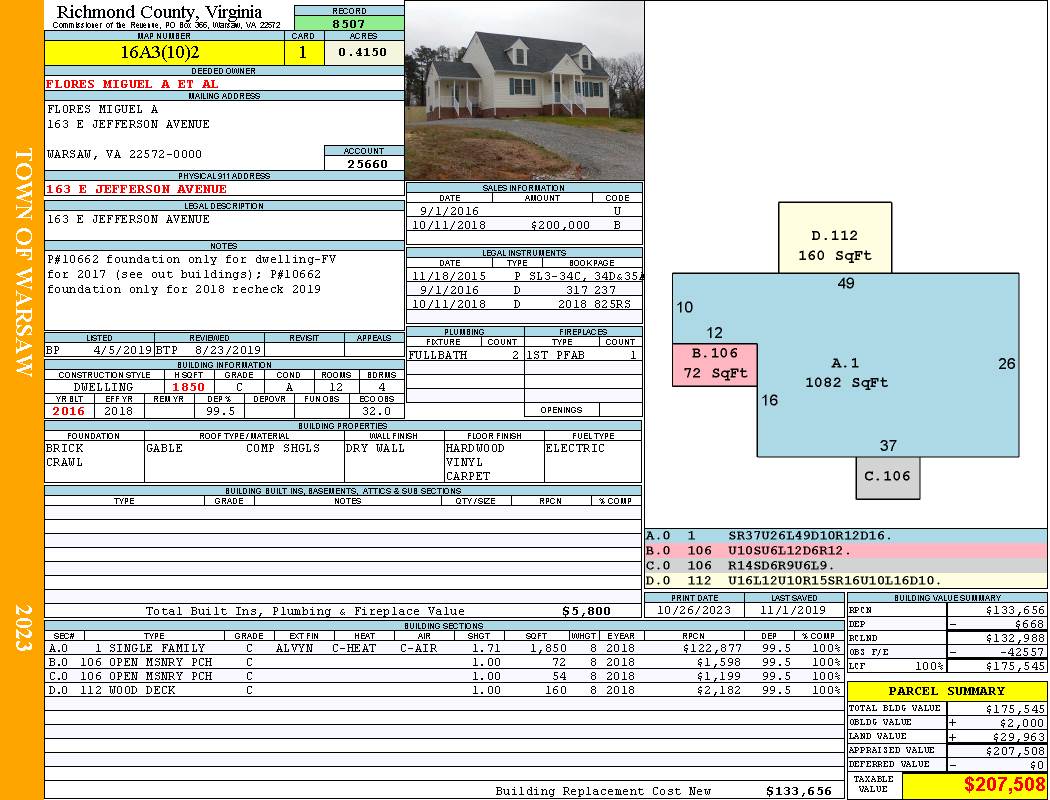Screen dimensions: 1050x800
Task: Select the A.0 SINGLE FAMILY building section row
Action: point(444,648)
